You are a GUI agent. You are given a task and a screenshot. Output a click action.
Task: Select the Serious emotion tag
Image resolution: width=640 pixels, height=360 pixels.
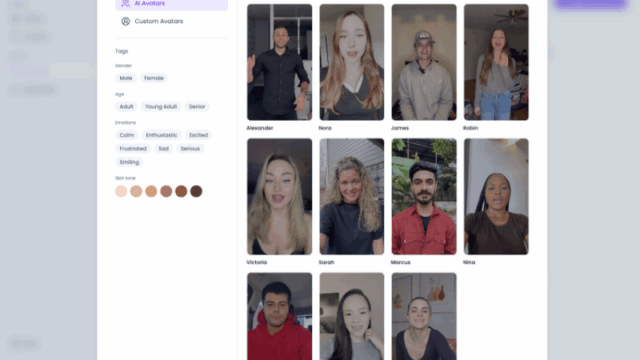pos(190,149)
